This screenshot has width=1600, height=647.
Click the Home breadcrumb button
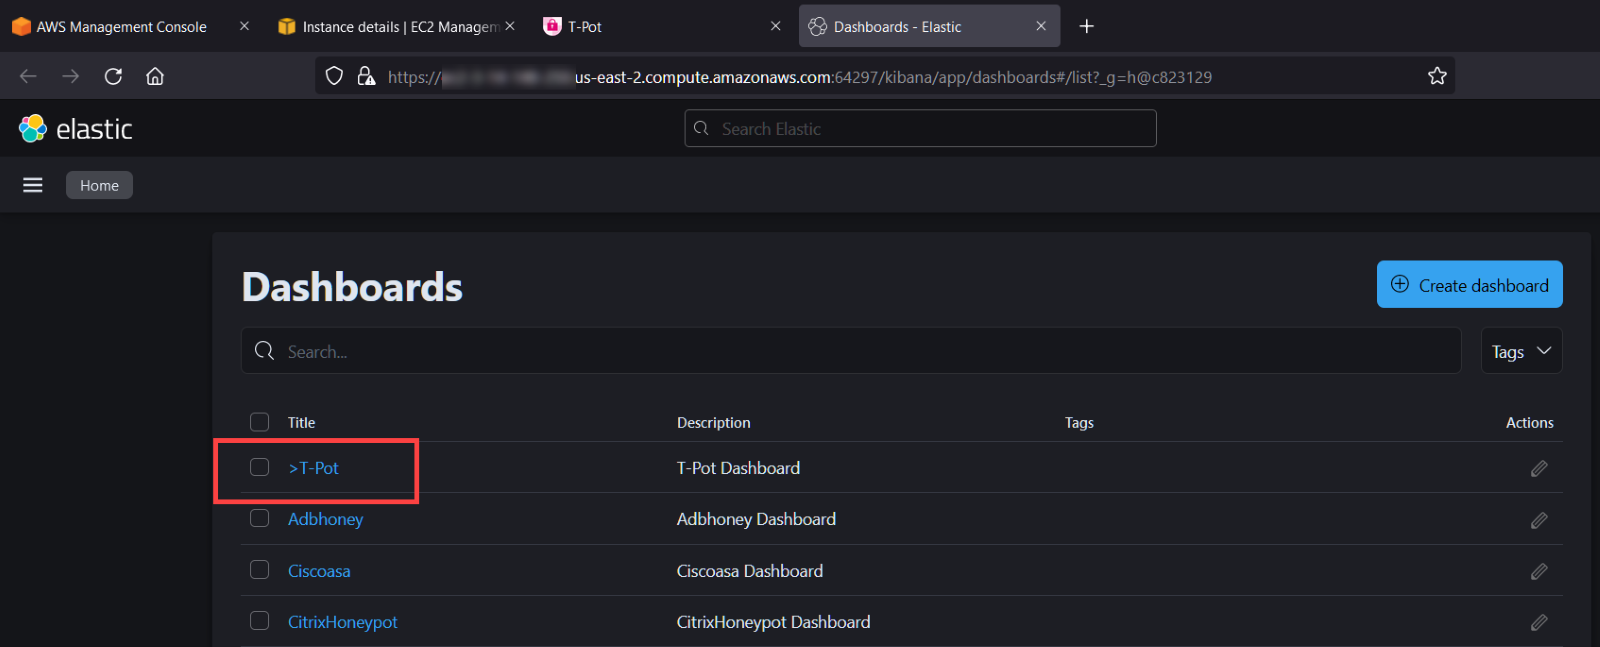[99, 185]
